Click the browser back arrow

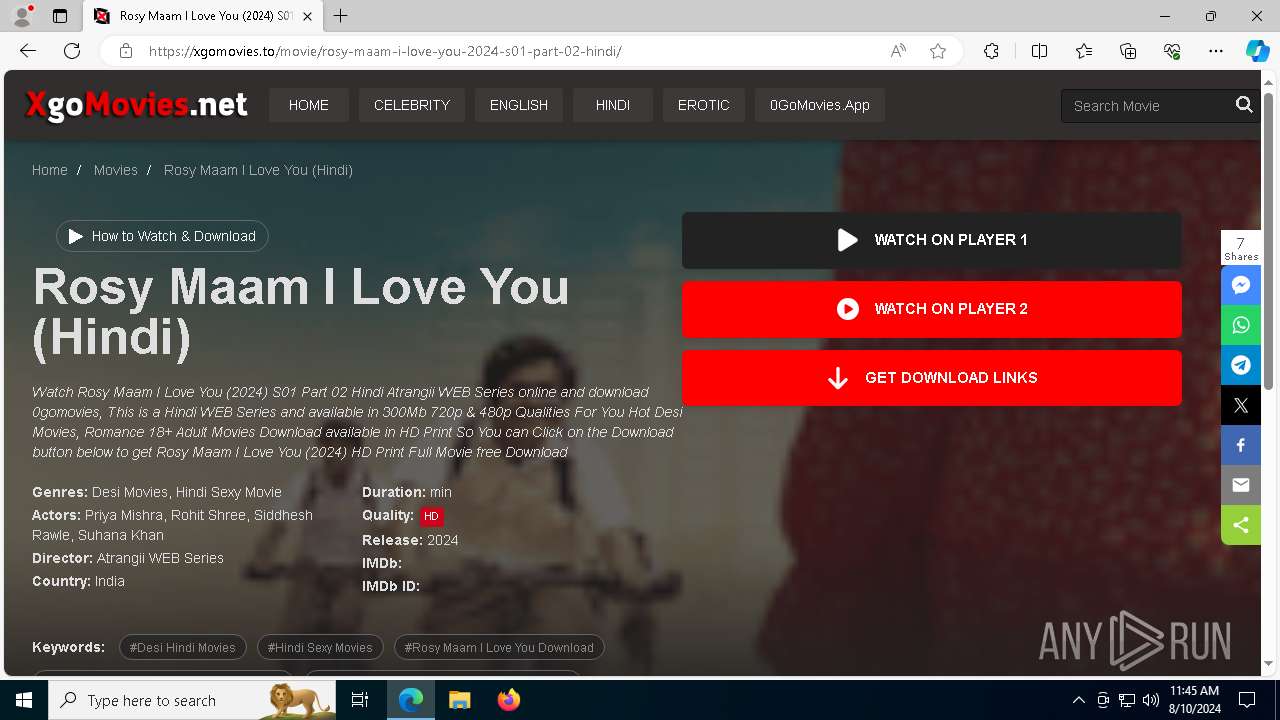28,51
